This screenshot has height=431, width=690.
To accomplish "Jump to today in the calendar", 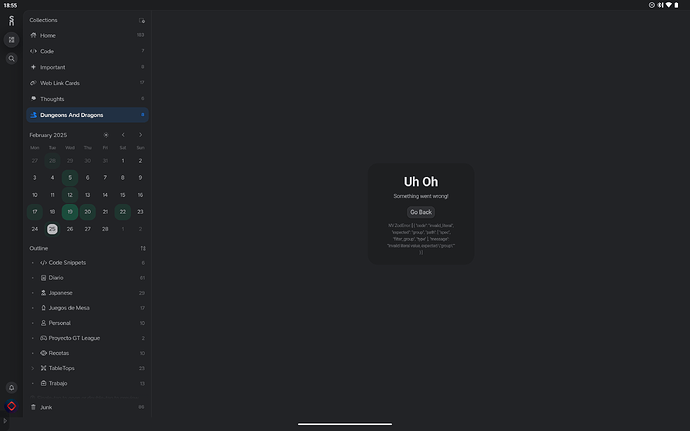I will click(106, 135).
